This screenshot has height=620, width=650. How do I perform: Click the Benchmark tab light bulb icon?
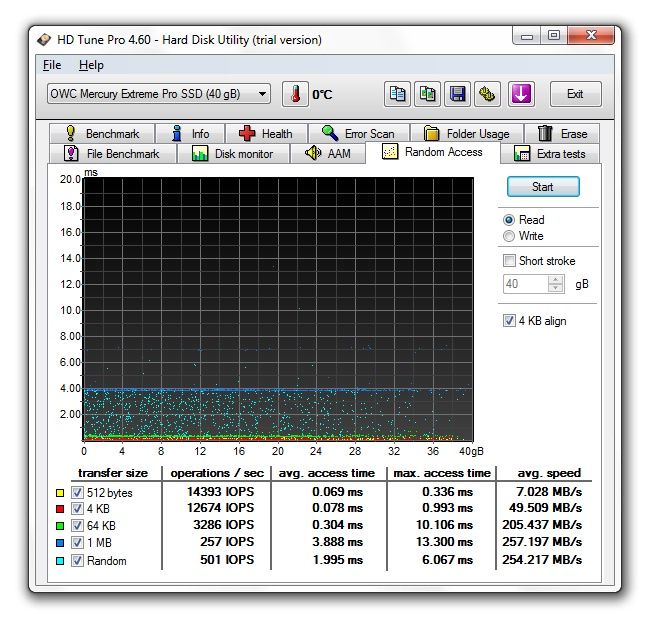coord(71,133)
